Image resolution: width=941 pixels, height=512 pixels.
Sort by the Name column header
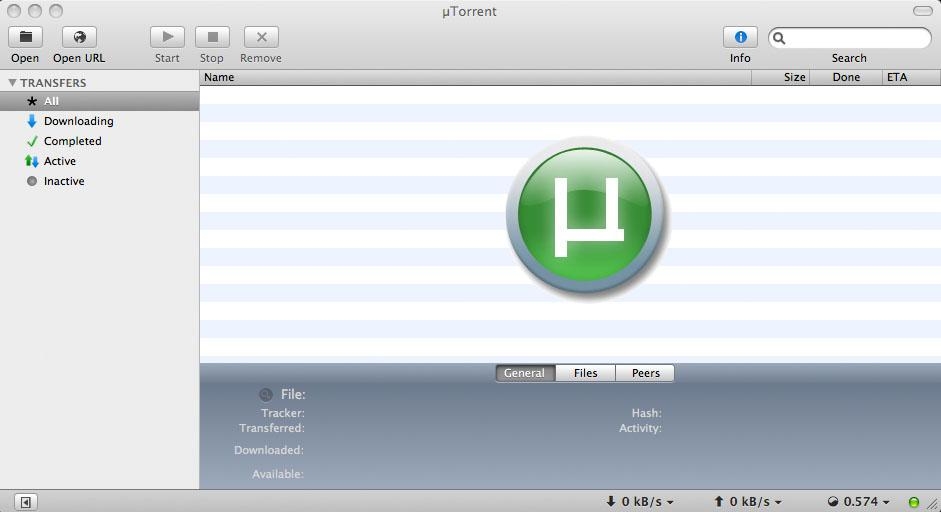click(x=475, y=77)
